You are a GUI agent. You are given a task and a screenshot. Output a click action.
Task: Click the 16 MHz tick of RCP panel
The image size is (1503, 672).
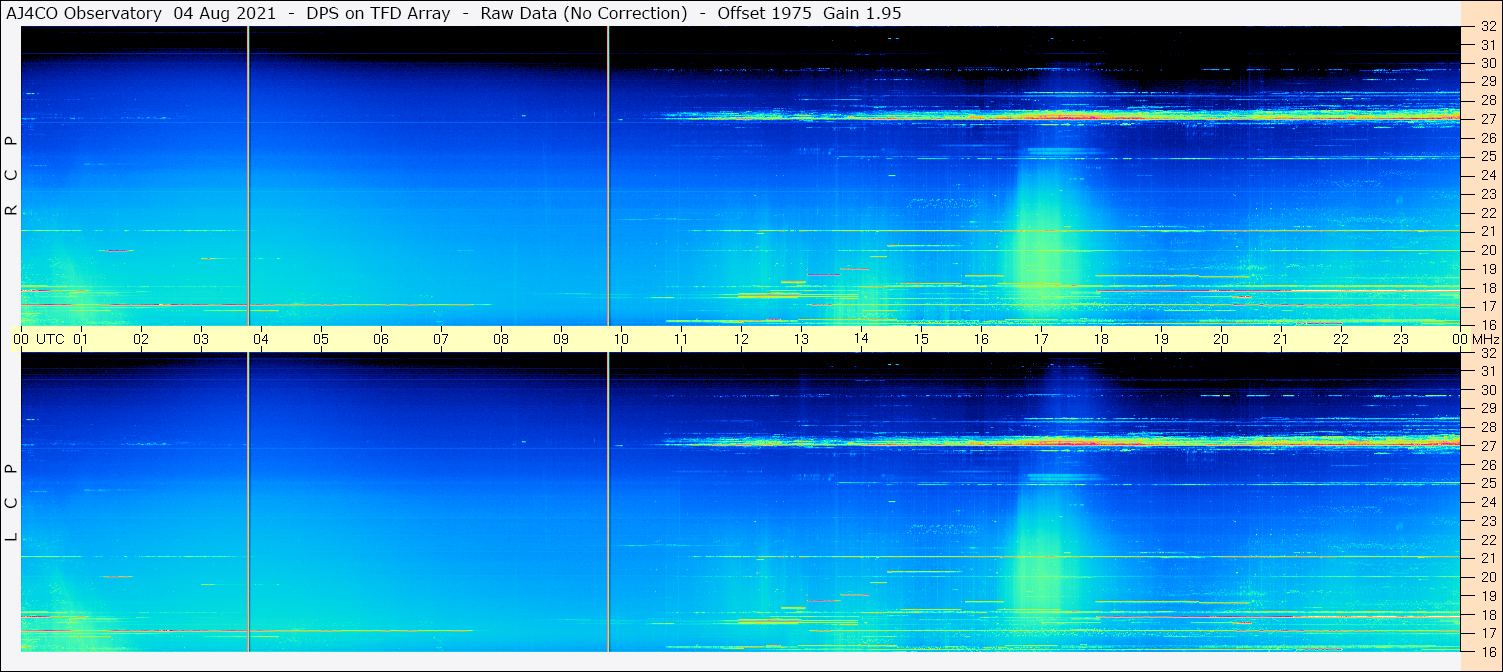coord(1488,325)
